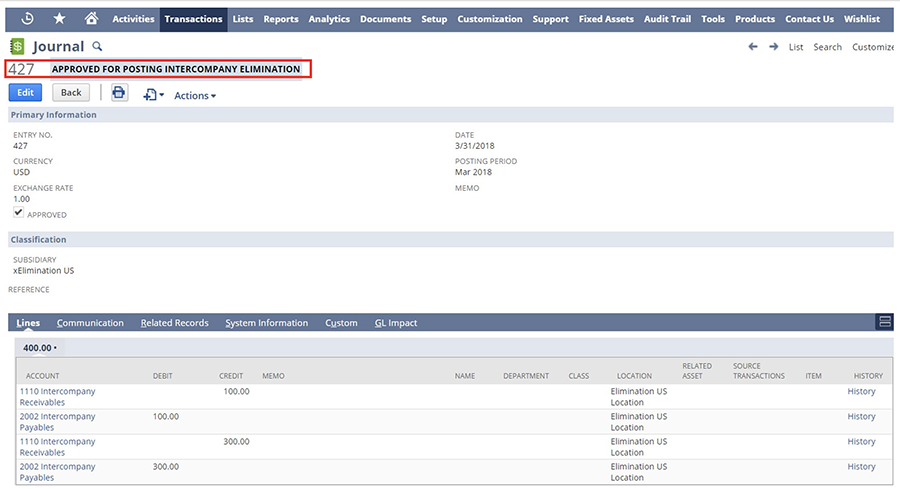Open the Reports menu
The height and width of the screenshot is (489, 900).
point(281,19)
